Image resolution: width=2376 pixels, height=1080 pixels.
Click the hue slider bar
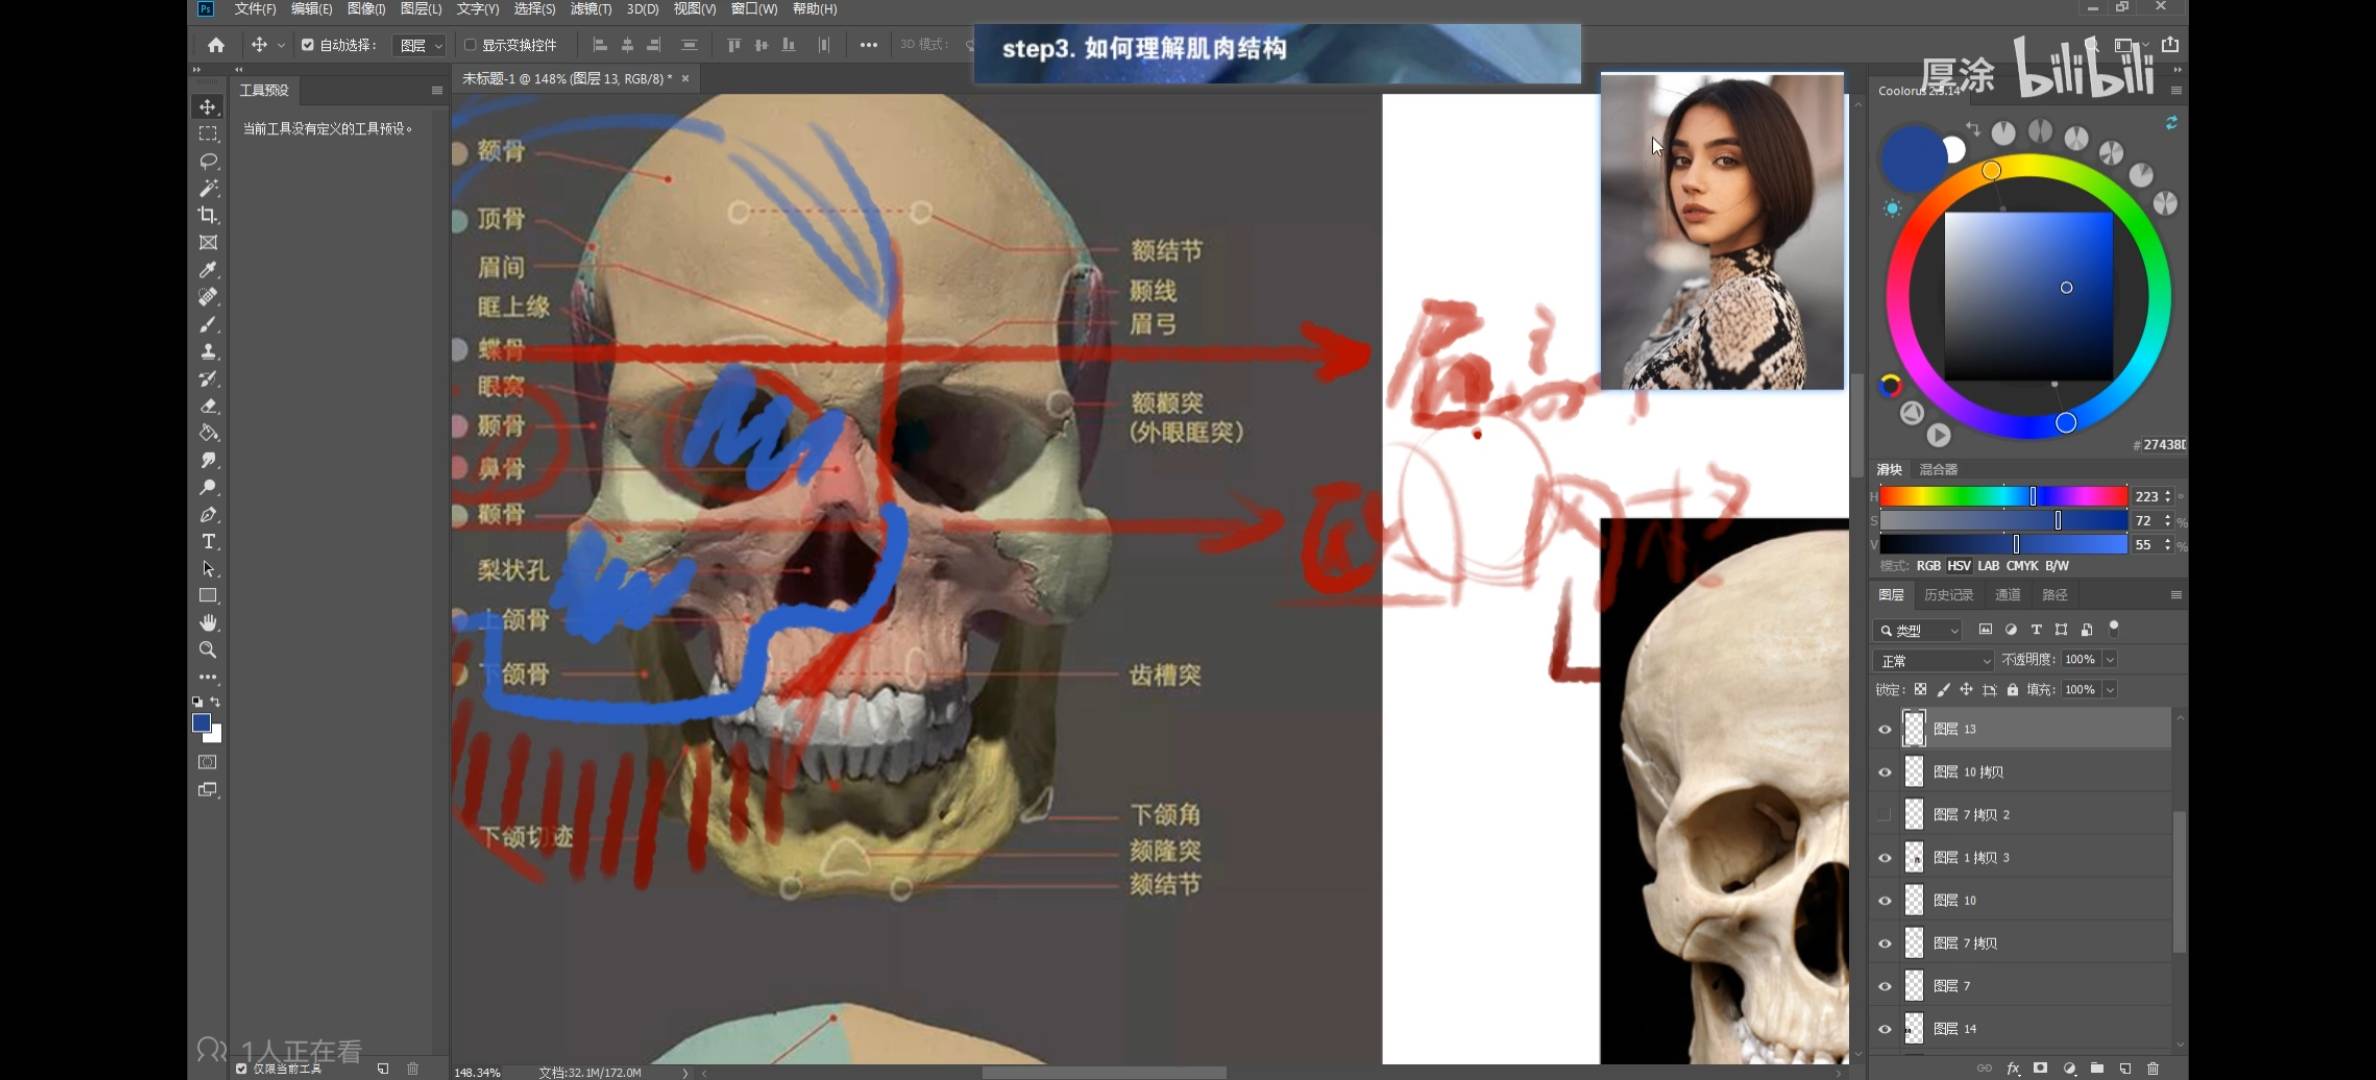coord(2000,497)
